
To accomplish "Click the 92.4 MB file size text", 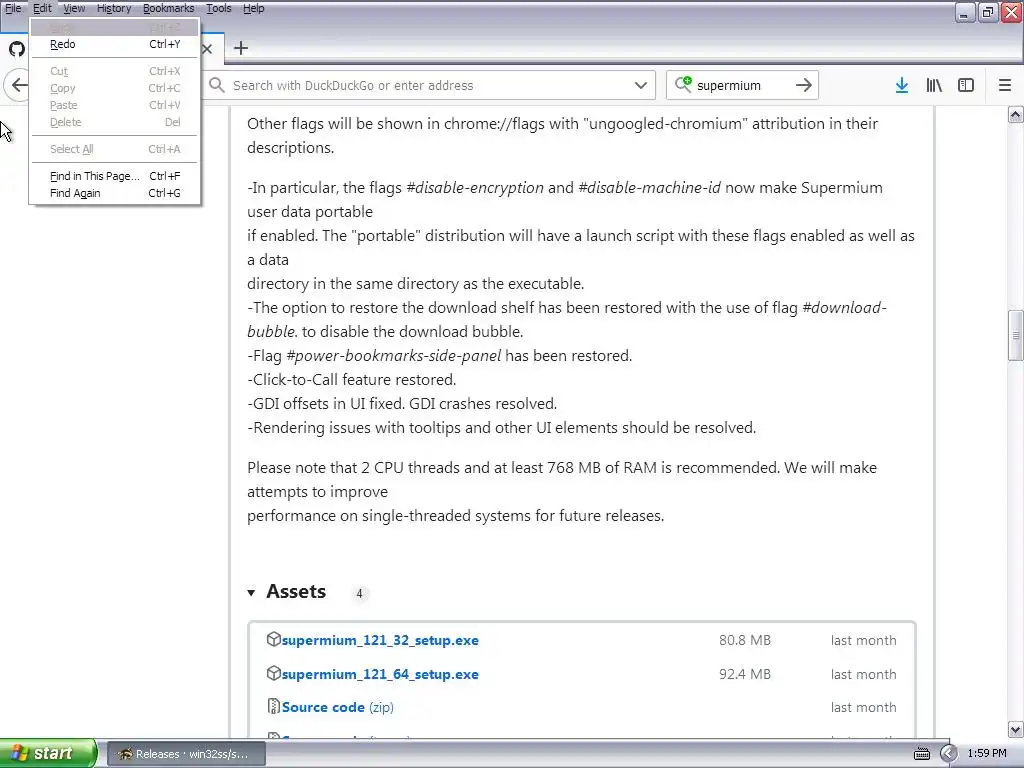I will (745, 675).
